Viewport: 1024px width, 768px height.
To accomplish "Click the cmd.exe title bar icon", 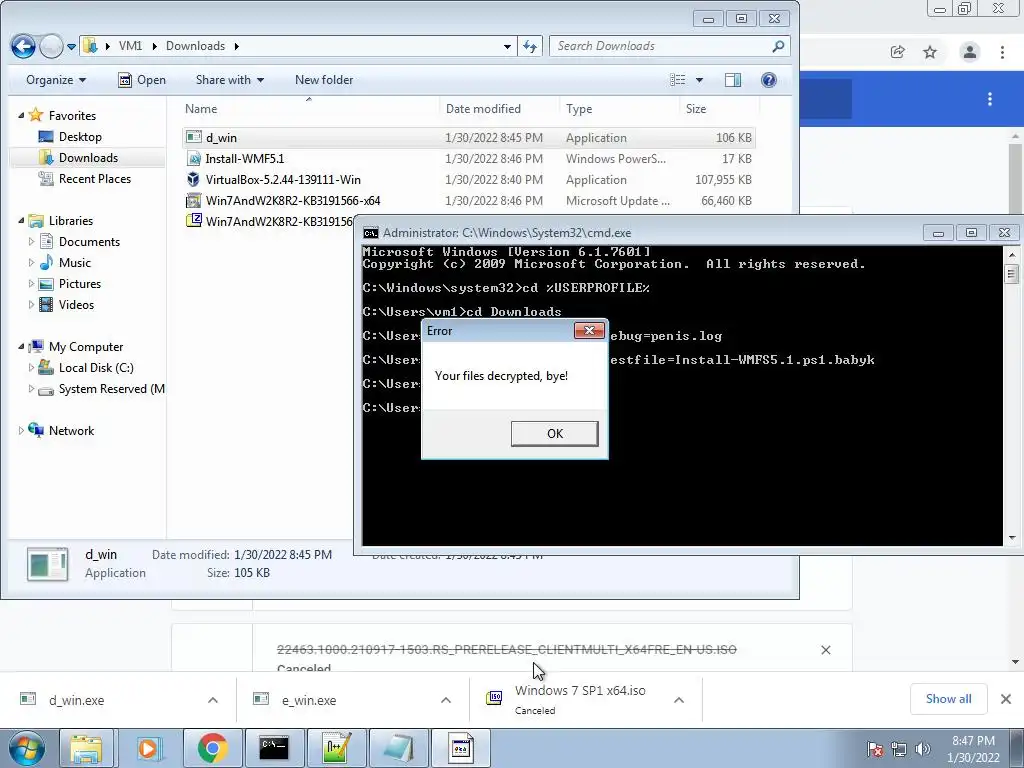I will point(370,232).
